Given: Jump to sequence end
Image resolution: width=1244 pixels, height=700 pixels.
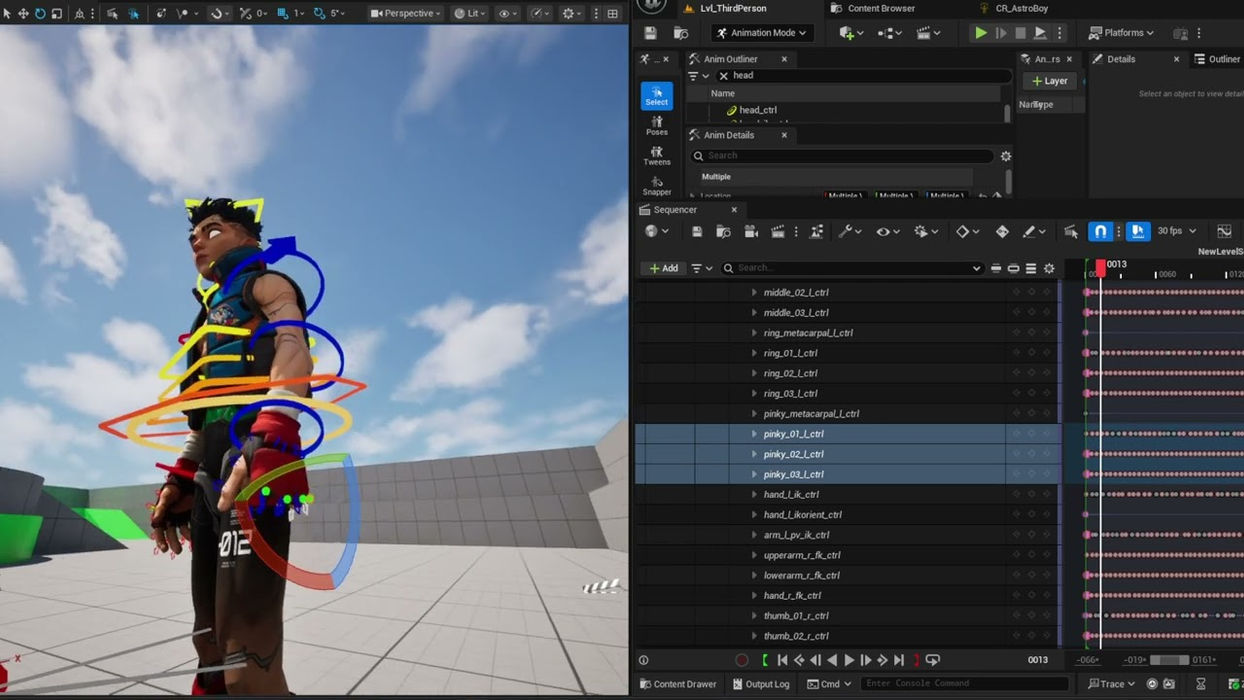Looking at the screenshot, I should [899, 660].
